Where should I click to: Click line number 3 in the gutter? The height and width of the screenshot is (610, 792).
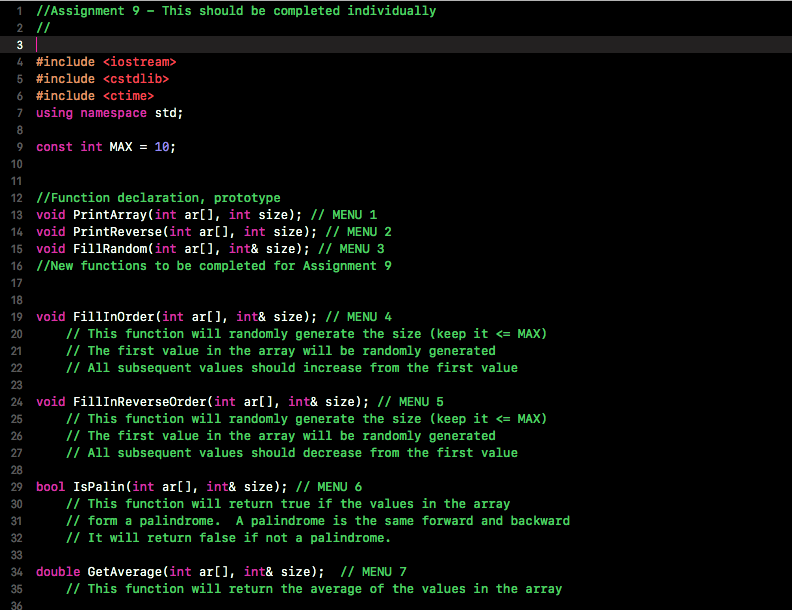pos(20,45)
